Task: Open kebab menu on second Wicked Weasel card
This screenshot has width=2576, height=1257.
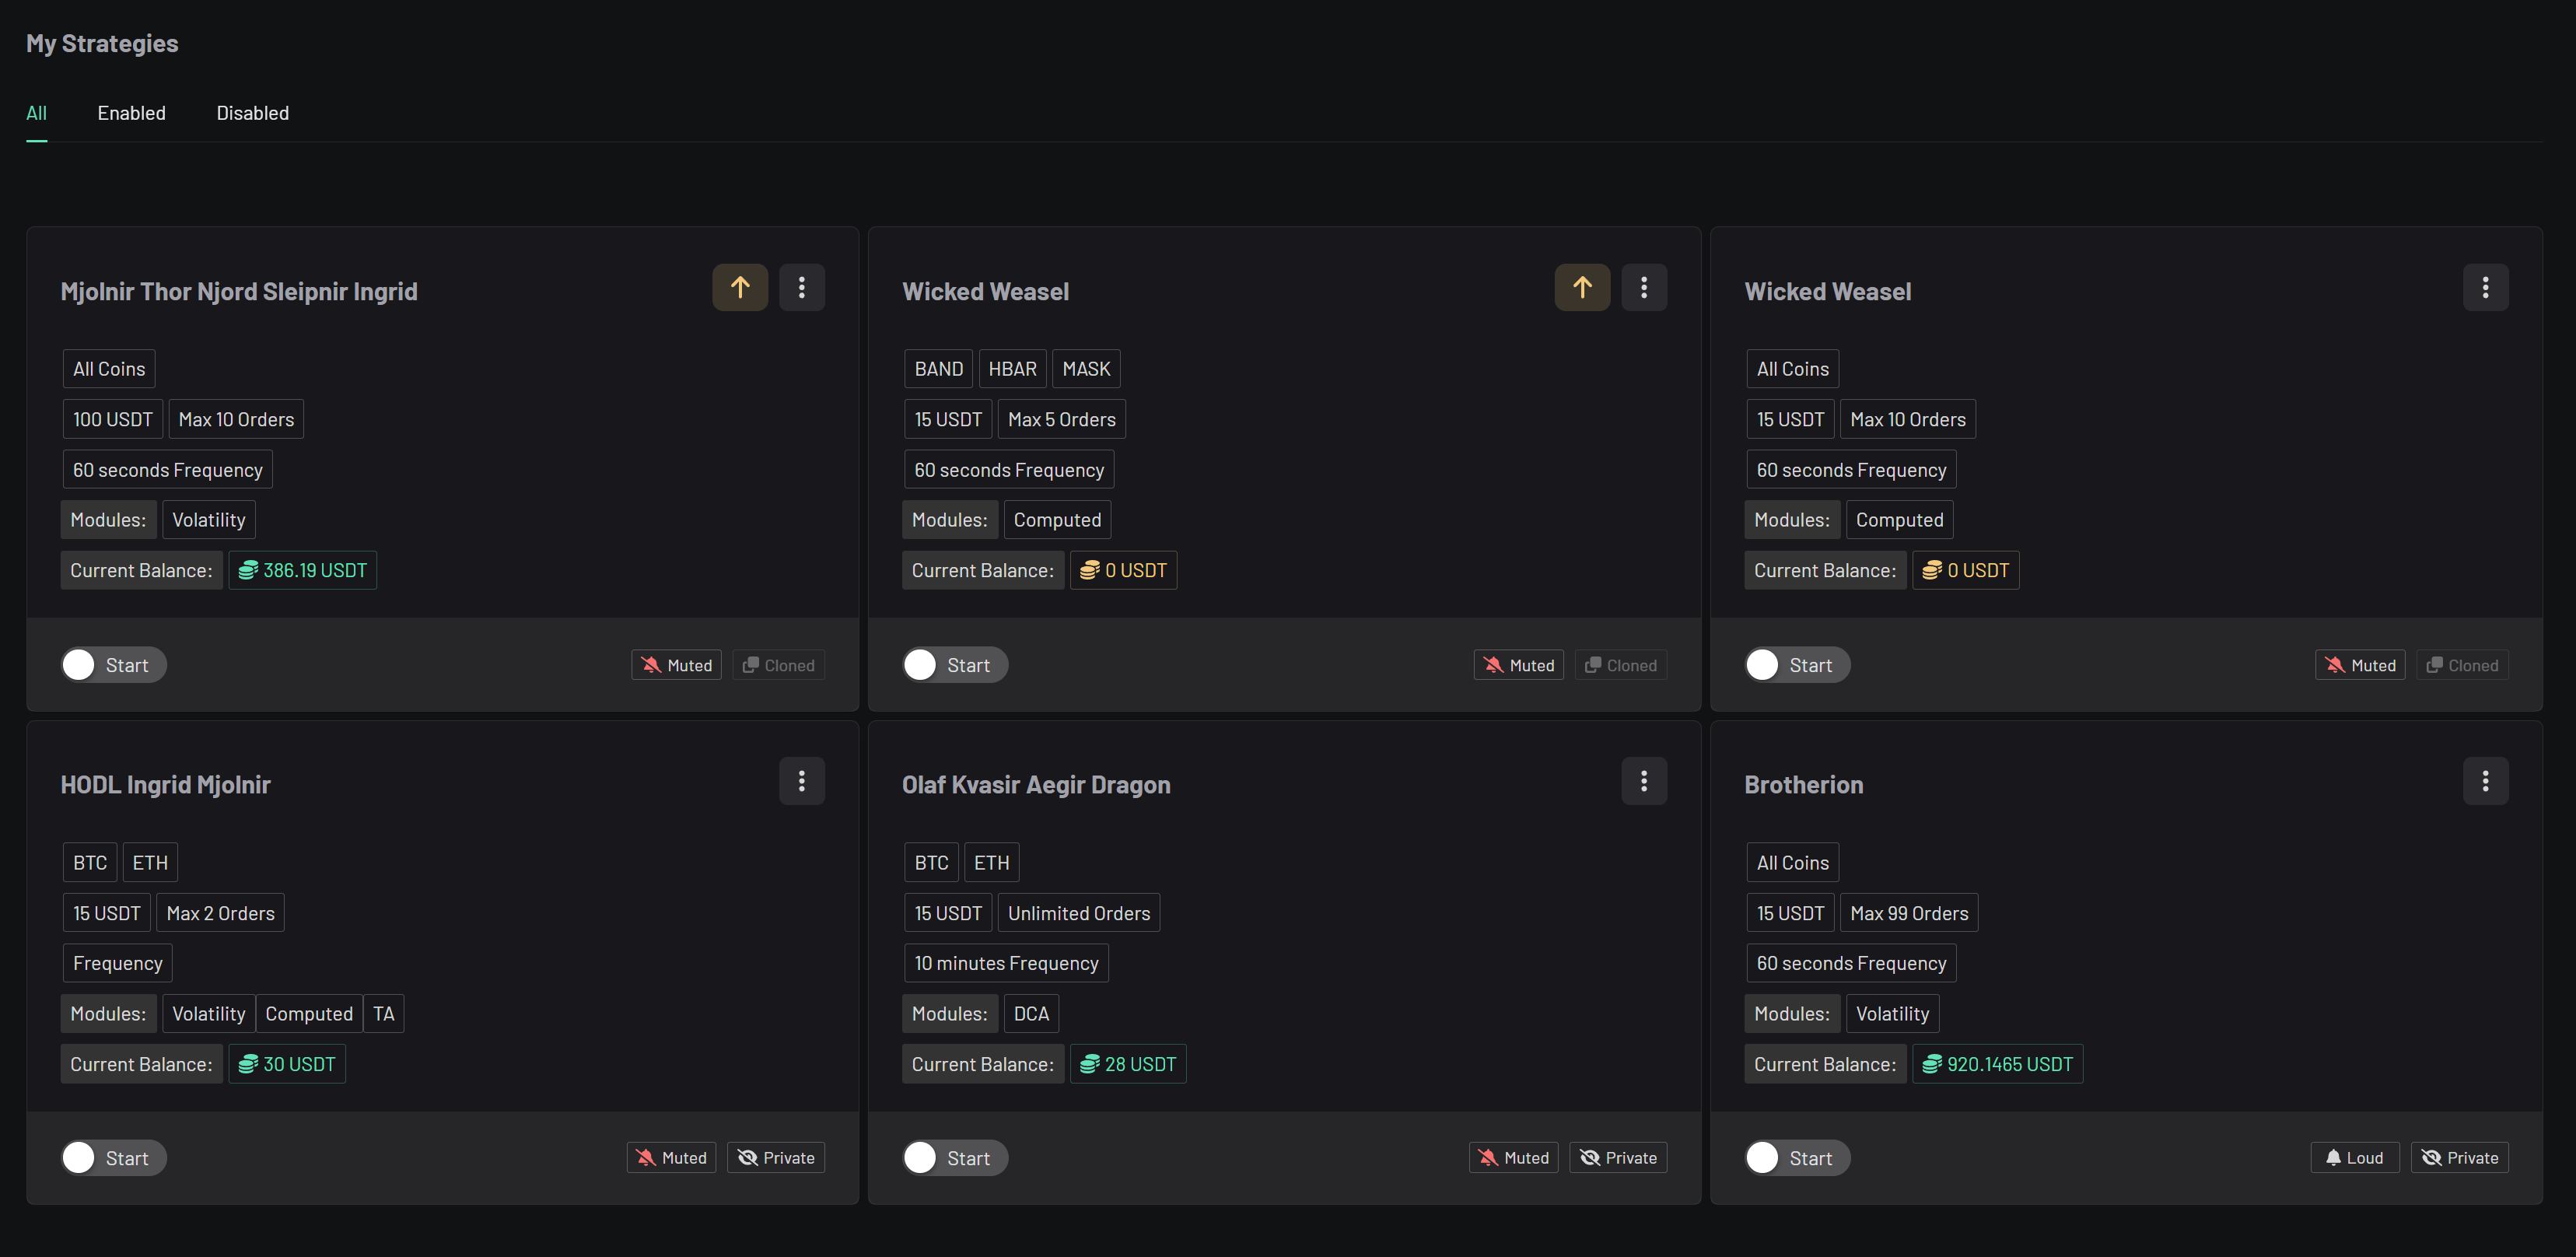Action: pyautogui.click(x=2485, y=288)
